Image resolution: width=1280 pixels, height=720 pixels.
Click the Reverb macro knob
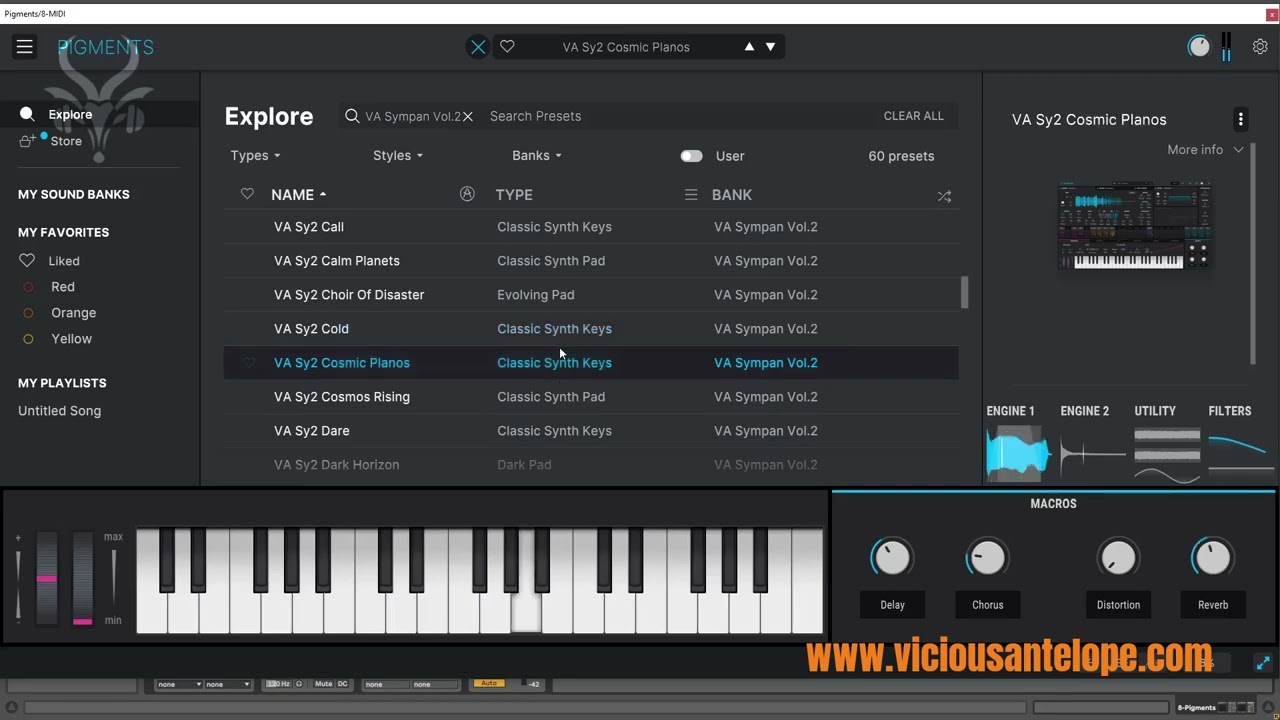coord(1213,558)
